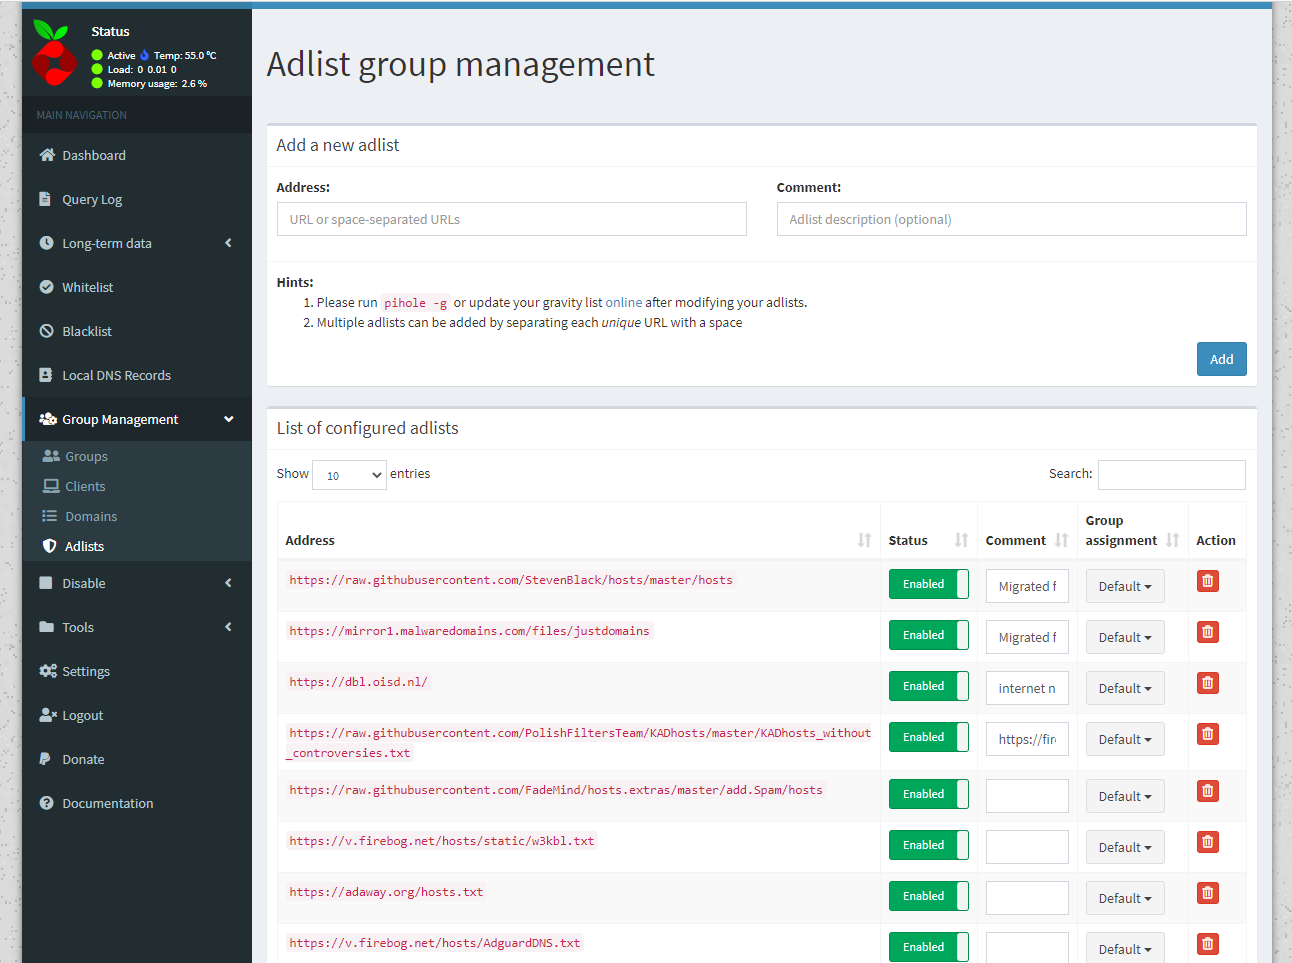Image resolution: width=1292 pixels, height=963 pixels.
Task: Open group Default dropdown for malwaredomains
Action: point(1125,638)
